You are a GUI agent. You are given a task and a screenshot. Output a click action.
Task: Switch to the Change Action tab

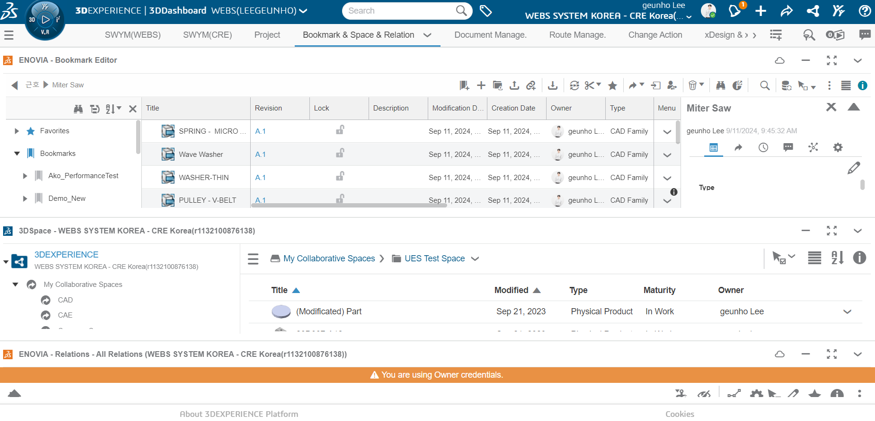[655, 35]
